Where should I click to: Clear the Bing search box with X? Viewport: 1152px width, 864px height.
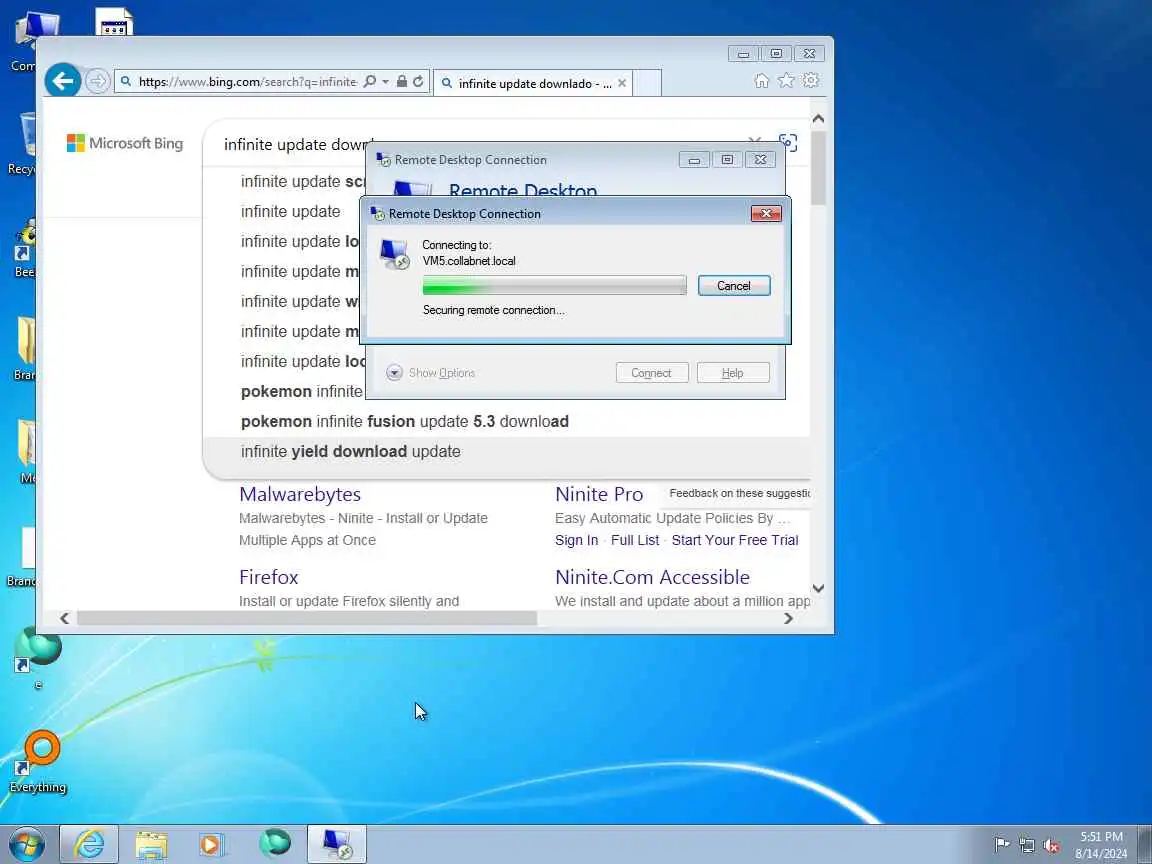[755, 141]
